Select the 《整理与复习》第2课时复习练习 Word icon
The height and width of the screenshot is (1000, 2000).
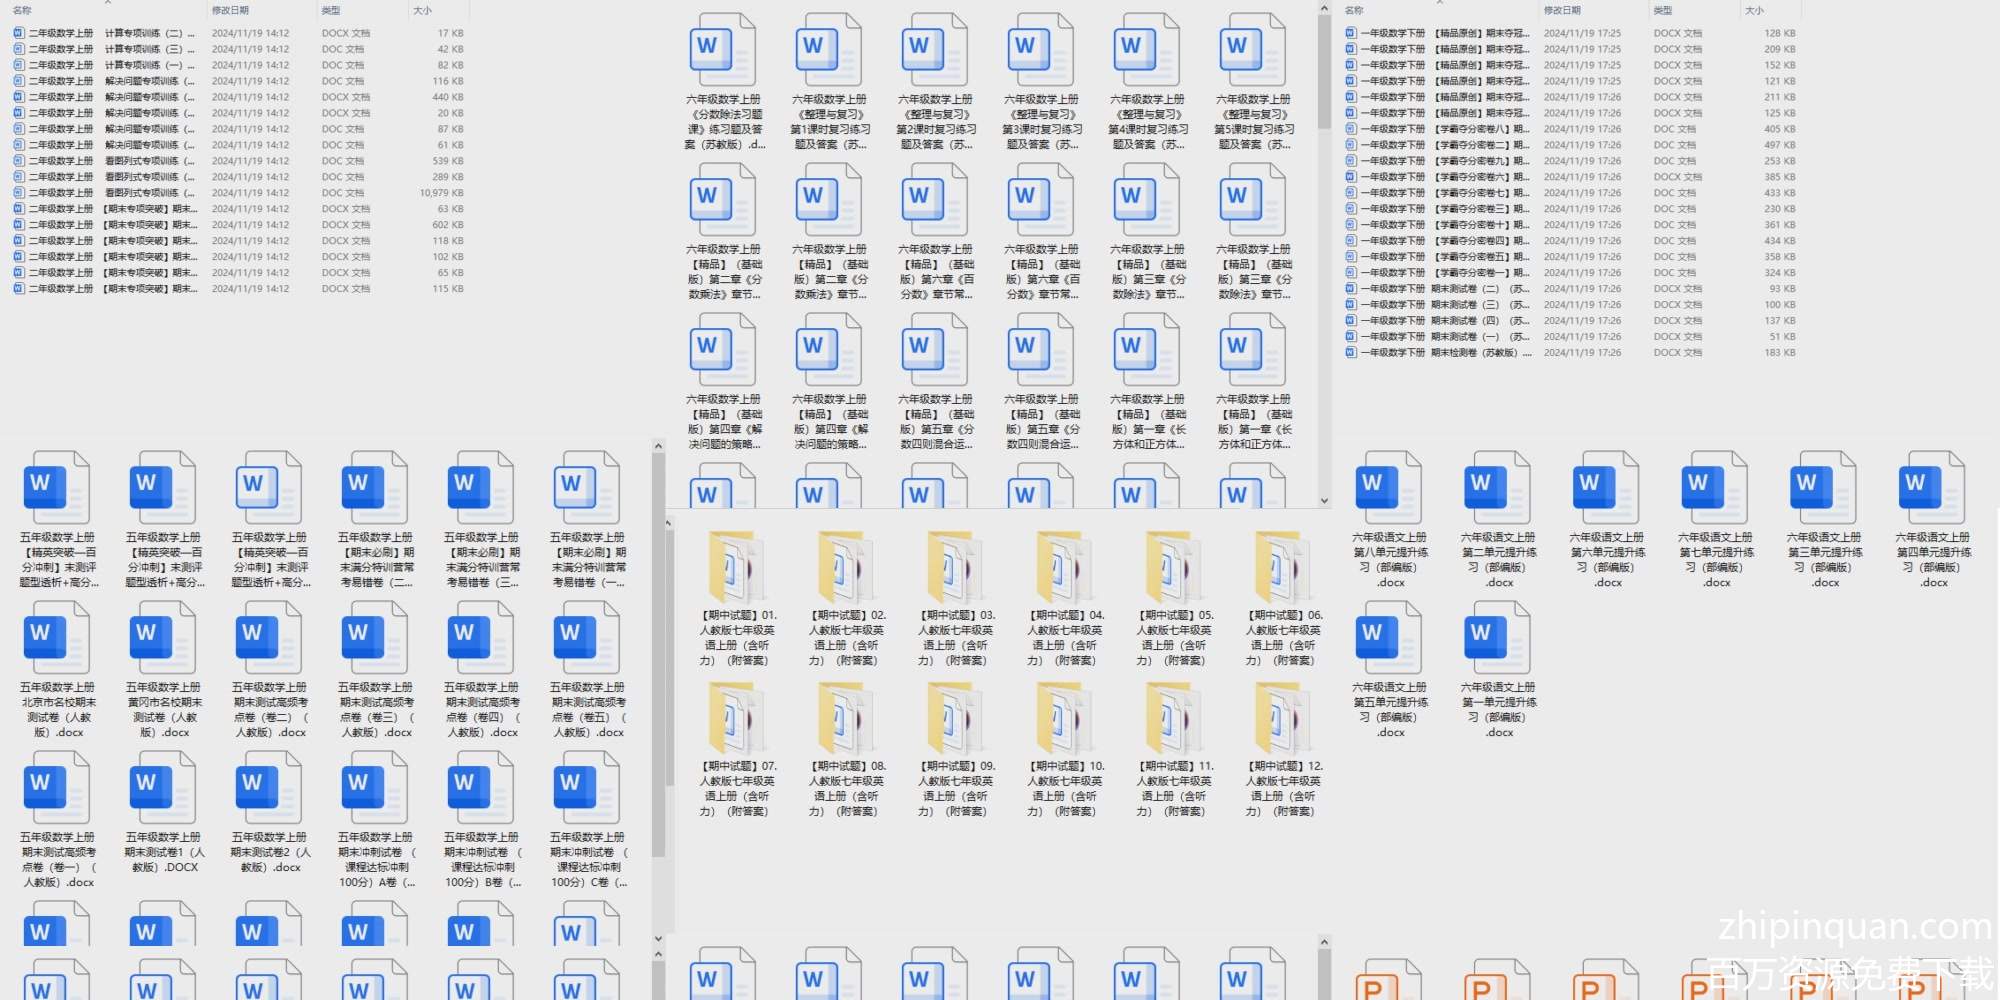pos(934,50)
